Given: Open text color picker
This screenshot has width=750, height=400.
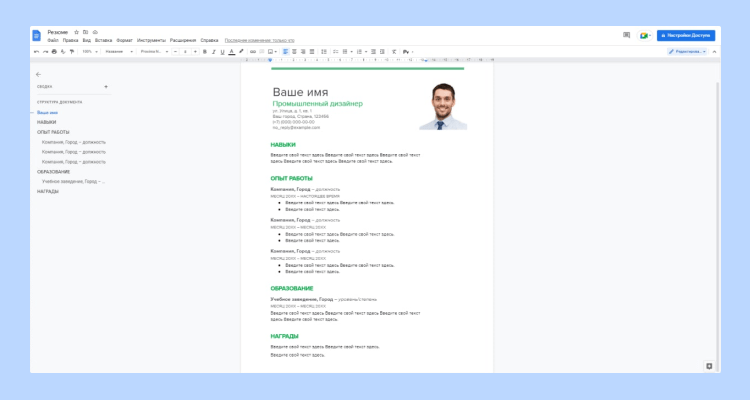Looking at the screenshot, I should [232, 52].
